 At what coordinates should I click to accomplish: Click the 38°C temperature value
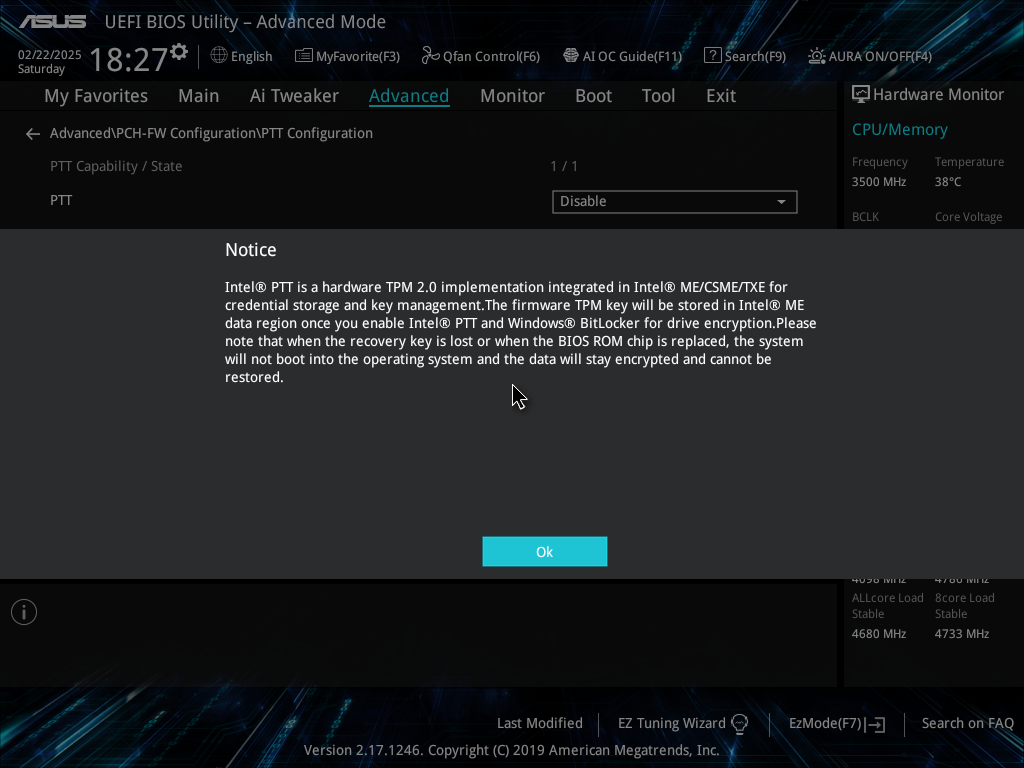948,182
